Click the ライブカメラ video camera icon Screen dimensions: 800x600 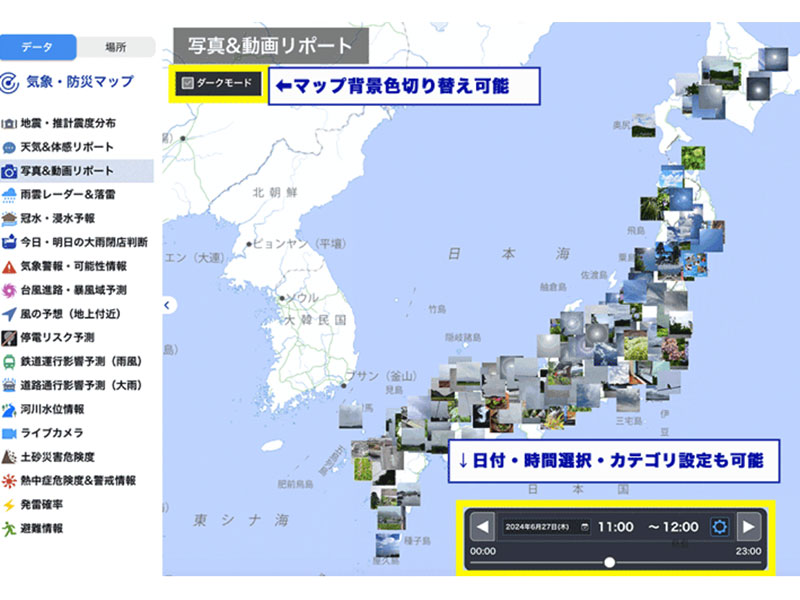click(9, 433)
